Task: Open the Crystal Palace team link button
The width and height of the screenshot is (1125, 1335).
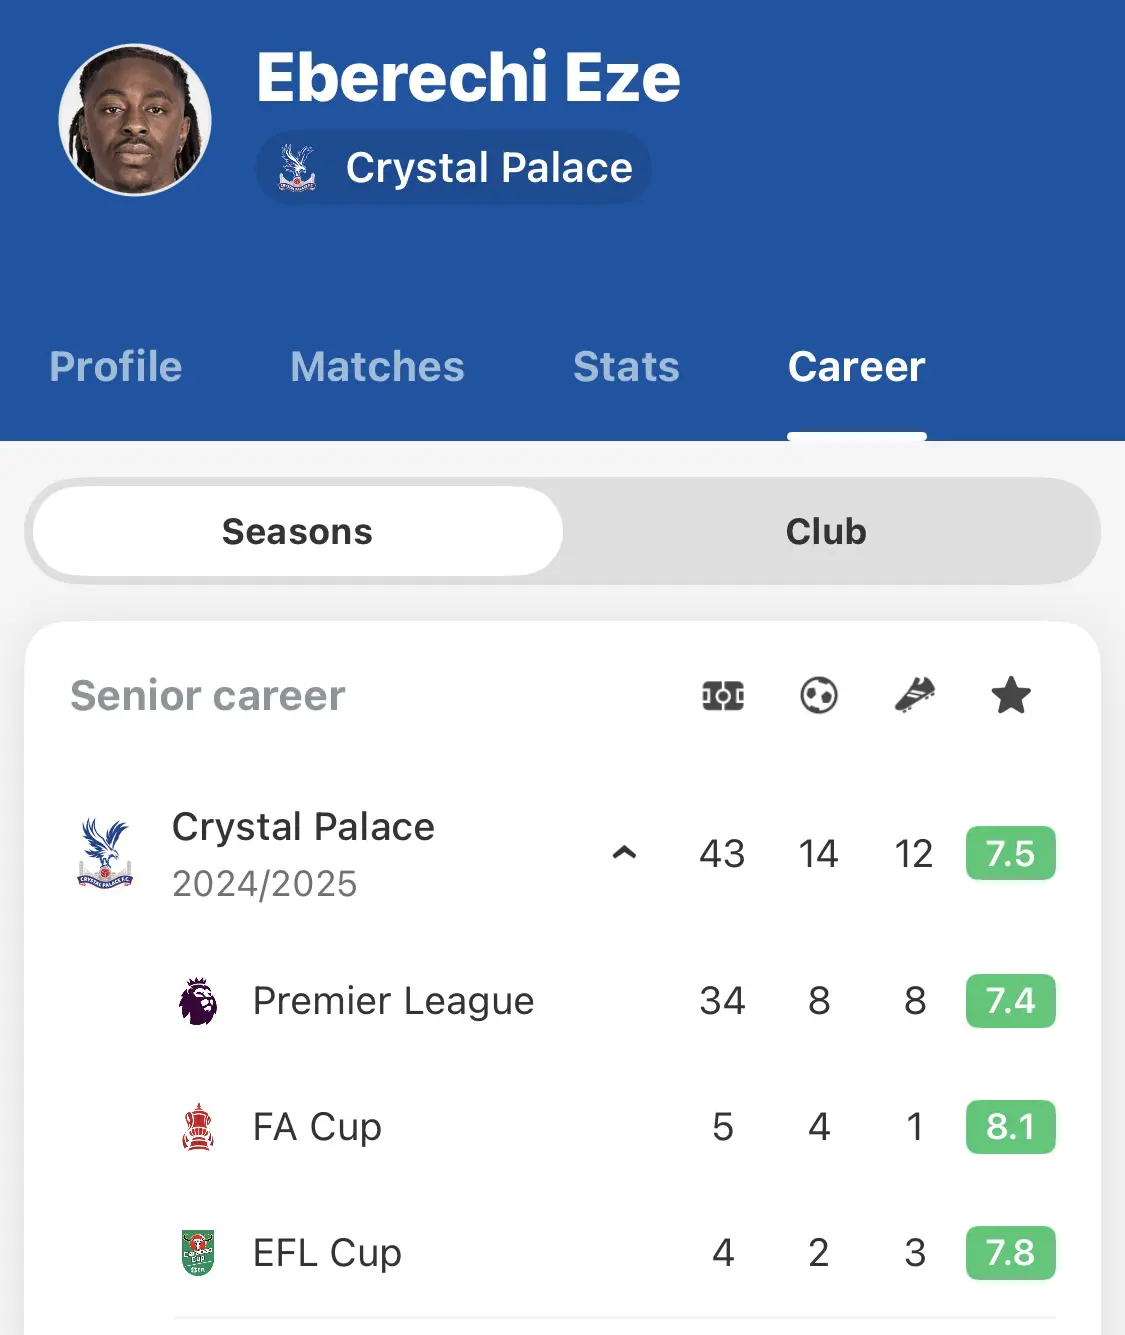Action: [x=454, y=168]
